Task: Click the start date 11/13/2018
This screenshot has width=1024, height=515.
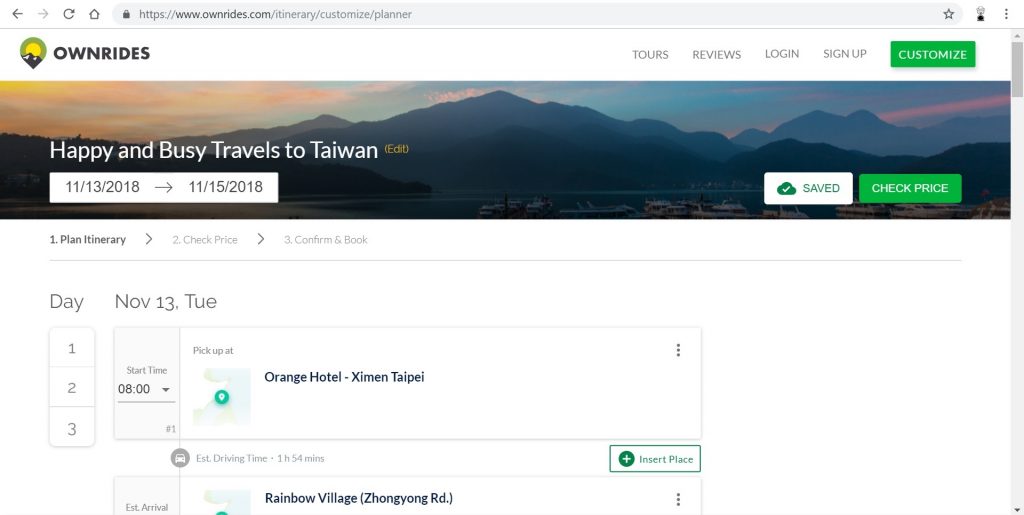Action: [103, 187]
